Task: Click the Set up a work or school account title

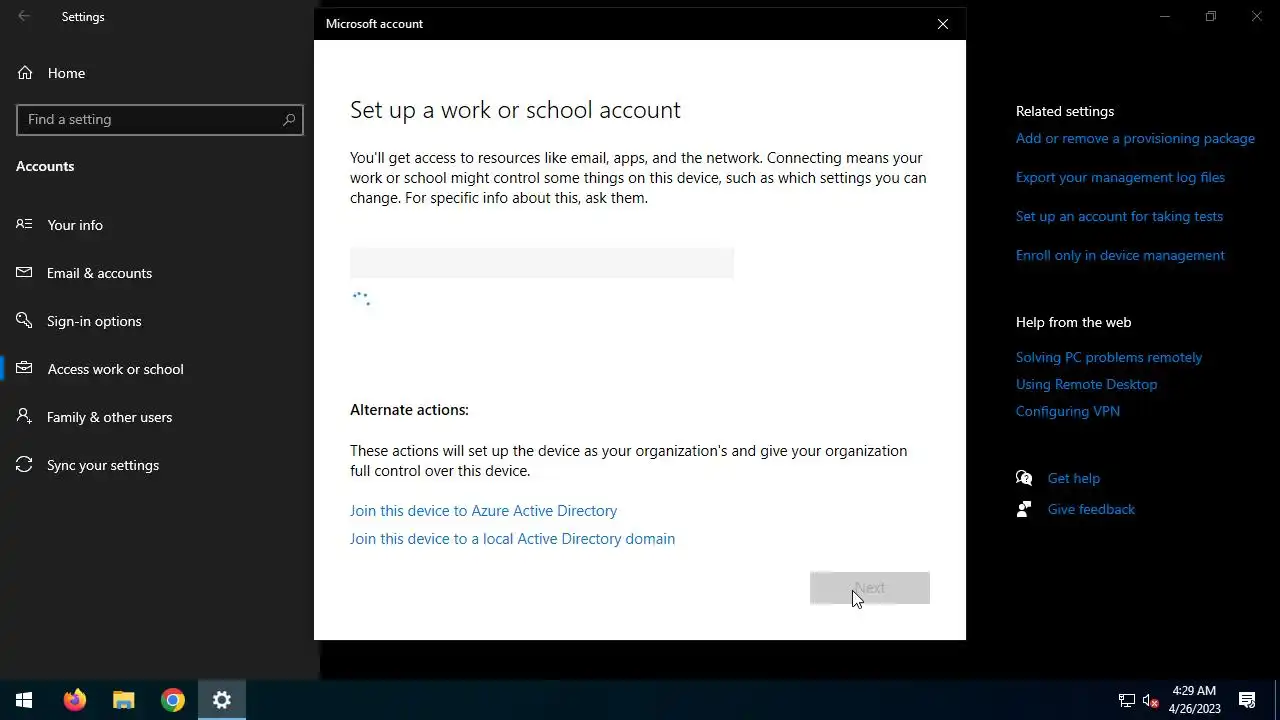Action: coord(515,110)
